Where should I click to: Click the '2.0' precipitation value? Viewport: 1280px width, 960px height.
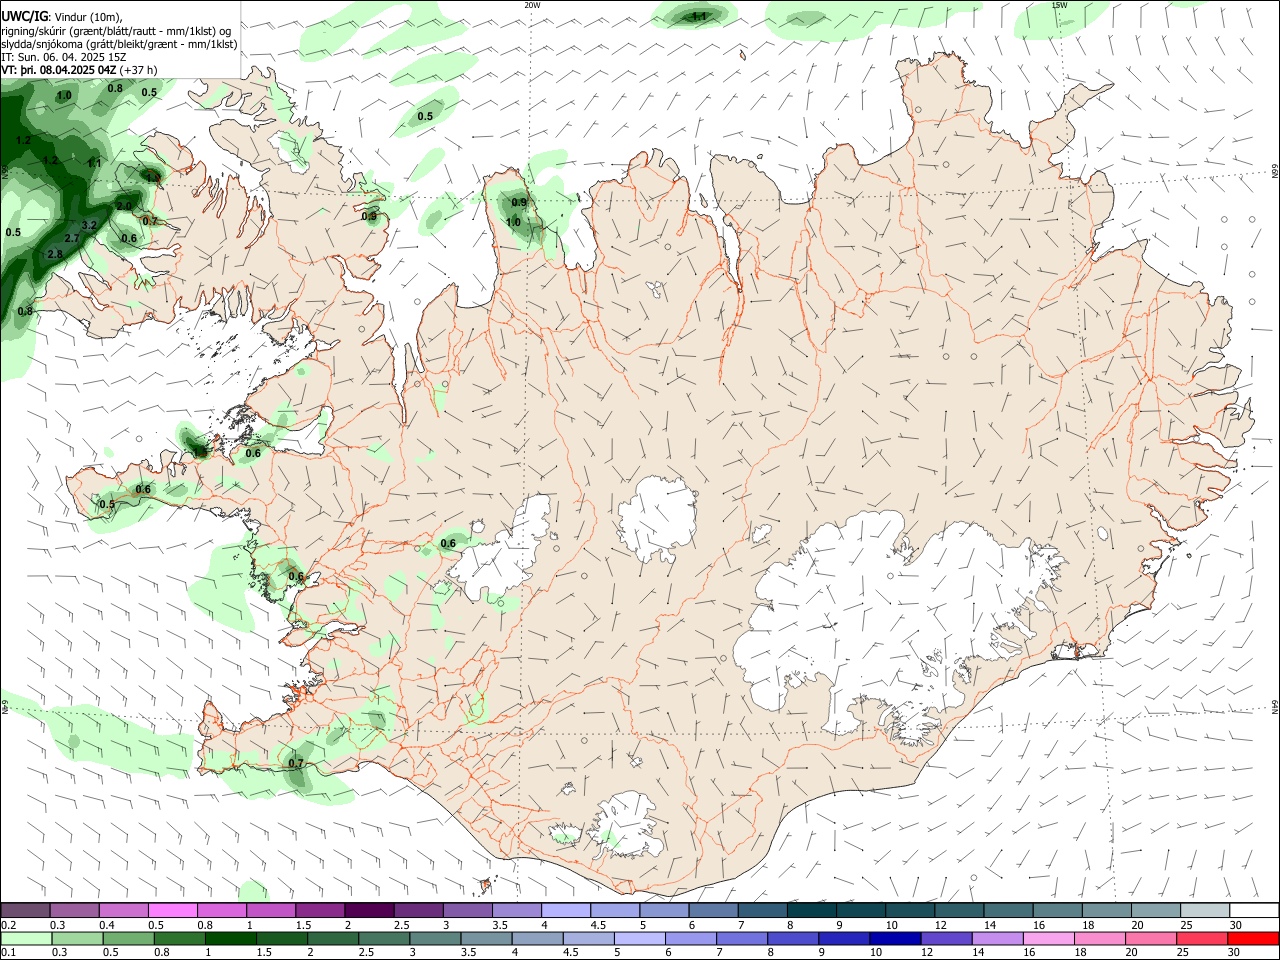point(124,207)
